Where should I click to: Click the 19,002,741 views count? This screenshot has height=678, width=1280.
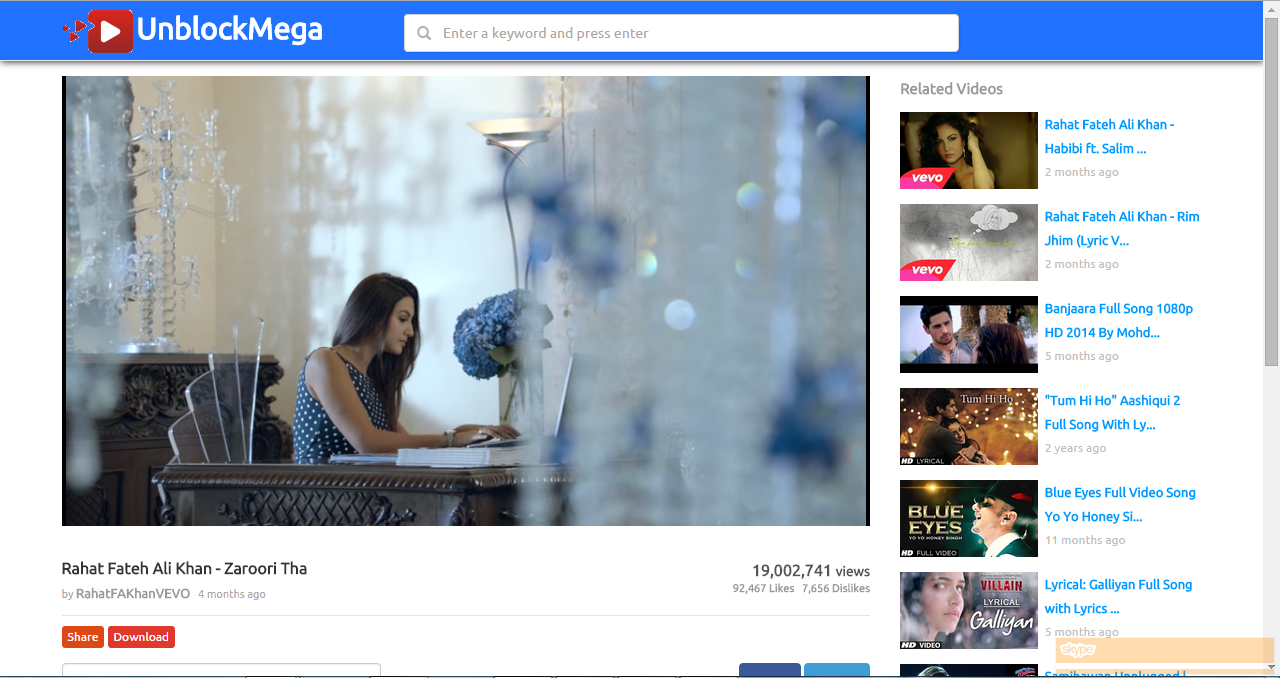tap(811, 570)
